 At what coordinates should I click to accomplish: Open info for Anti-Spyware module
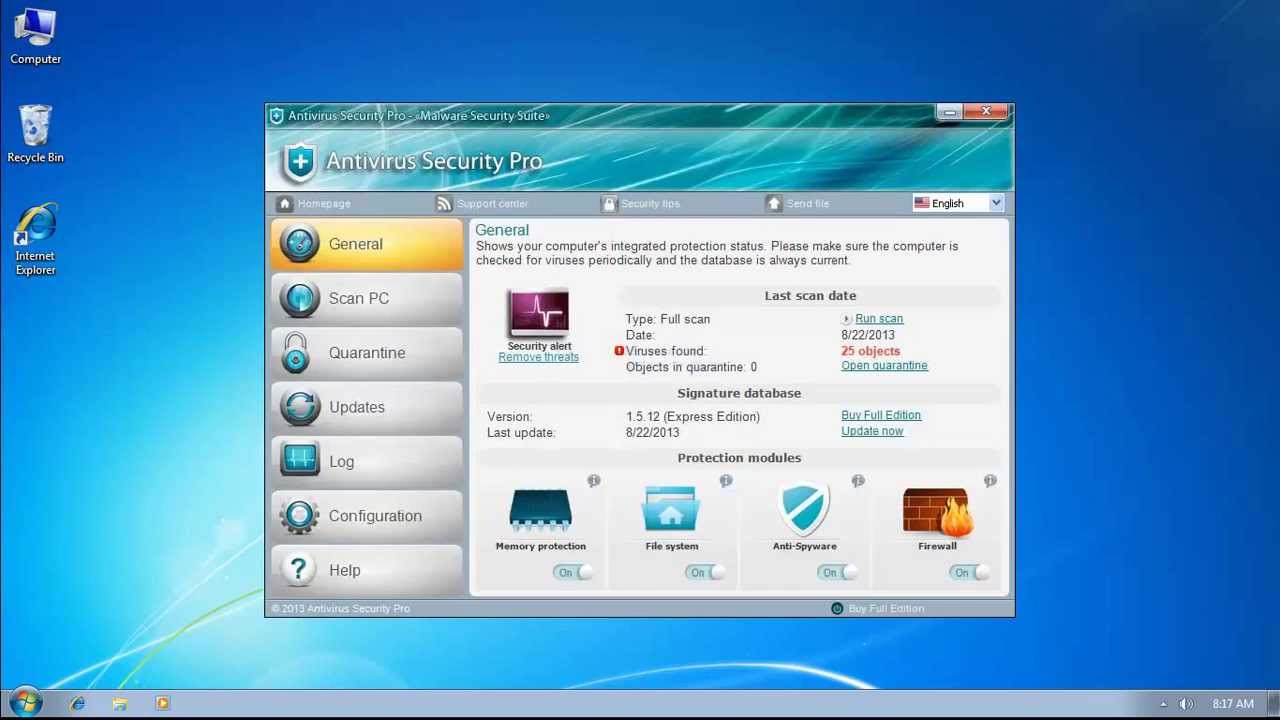point(858,481)
